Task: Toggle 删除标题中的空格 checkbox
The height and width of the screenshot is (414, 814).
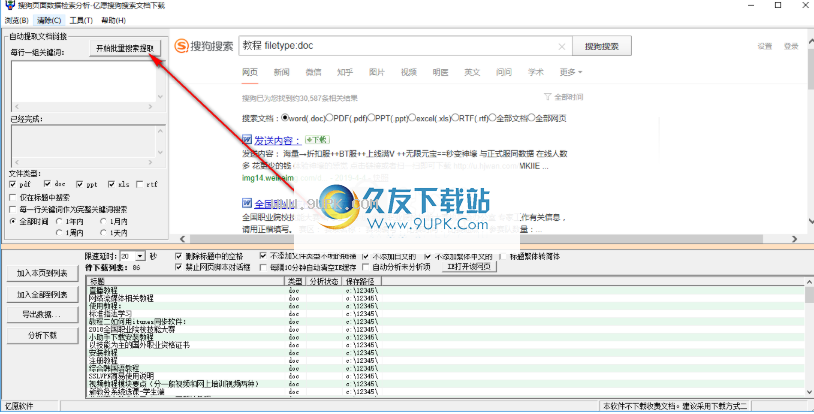Action: 179,256
